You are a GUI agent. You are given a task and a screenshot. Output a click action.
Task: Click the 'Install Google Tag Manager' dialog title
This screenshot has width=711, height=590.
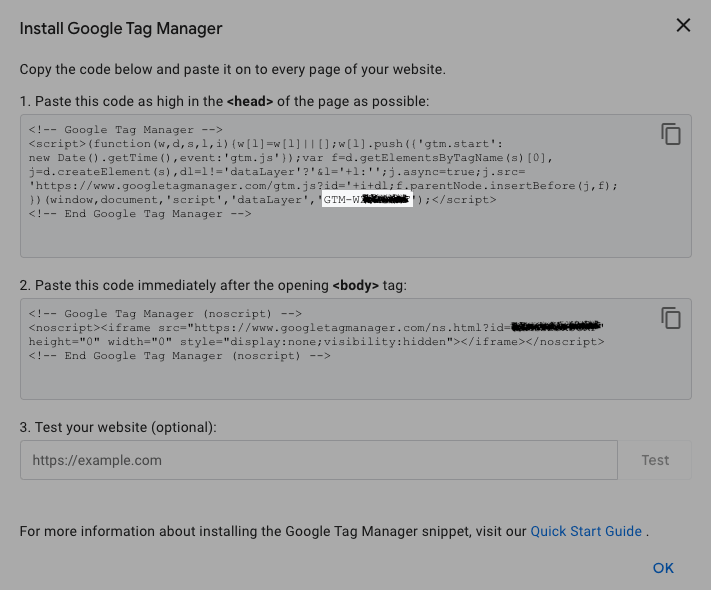pos(121,28)
